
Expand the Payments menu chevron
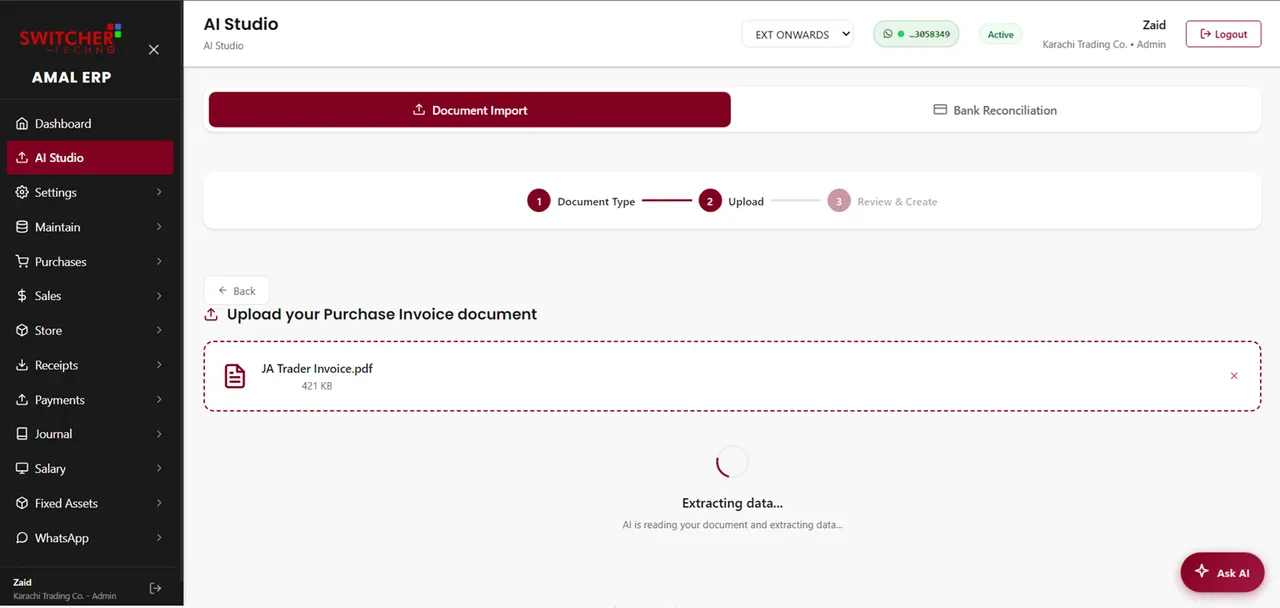tap(159, 400)
